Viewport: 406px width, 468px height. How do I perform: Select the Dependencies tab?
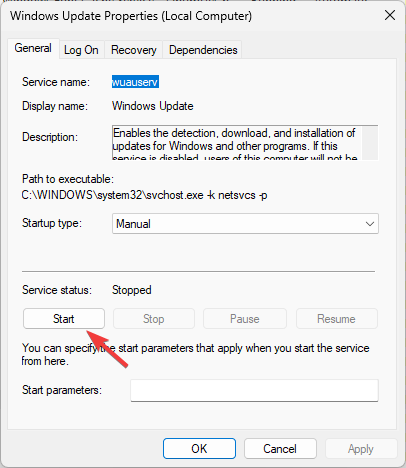[x=203, y=50]
